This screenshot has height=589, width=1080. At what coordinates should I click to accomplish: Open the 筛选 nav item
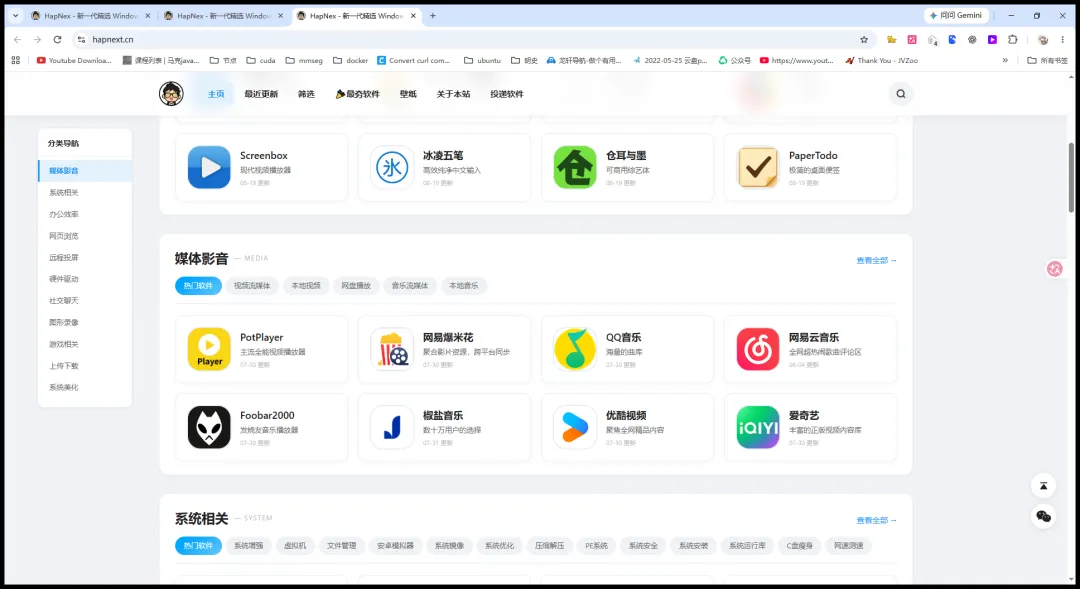click(307, 94)
